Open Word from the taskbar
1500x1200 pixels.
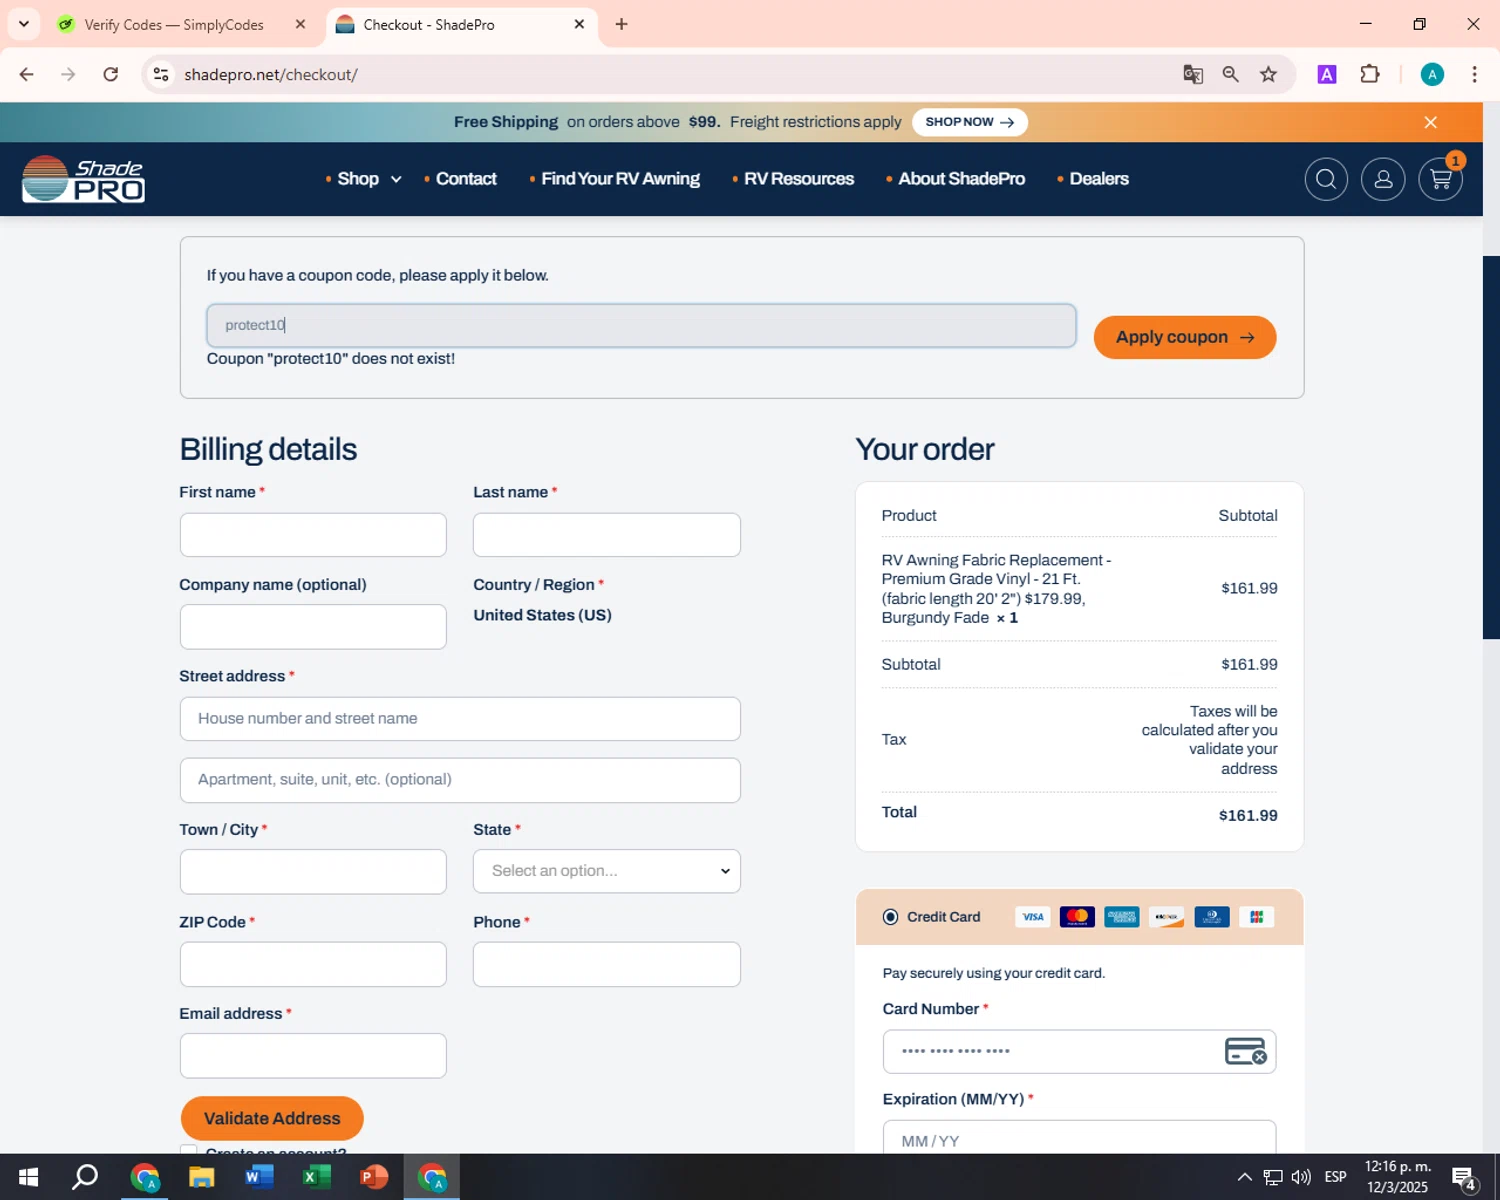(x=258, y=1177)
